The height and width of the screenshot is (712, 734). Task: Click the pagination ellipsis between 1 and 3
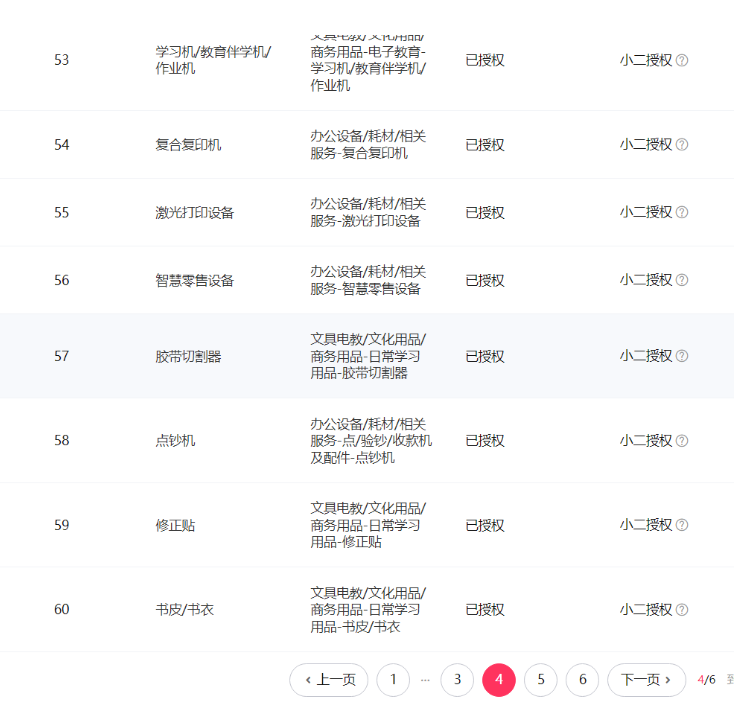click(x=425, y=680)
